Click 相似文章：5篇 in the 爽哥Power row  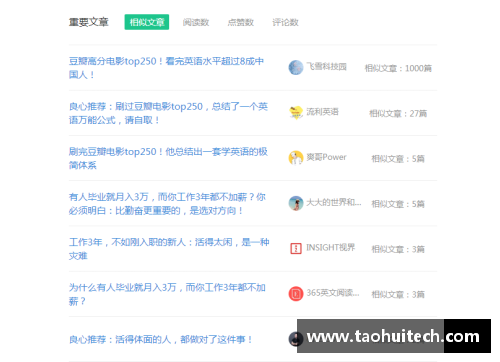tap(398, 159)
